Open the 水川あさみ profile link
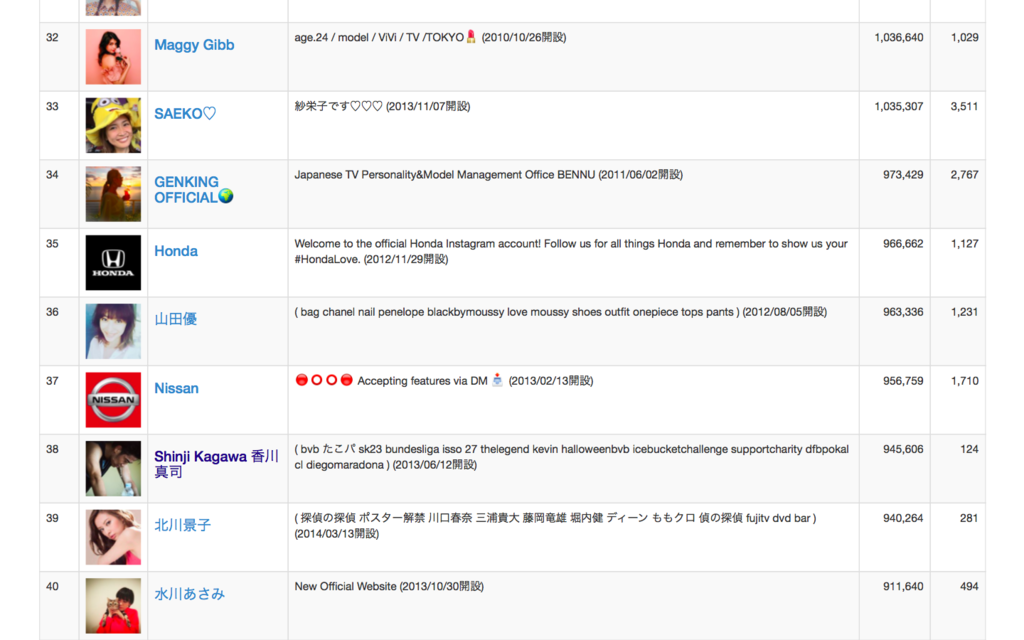The image size is (1024, 640). pos(189,594)
